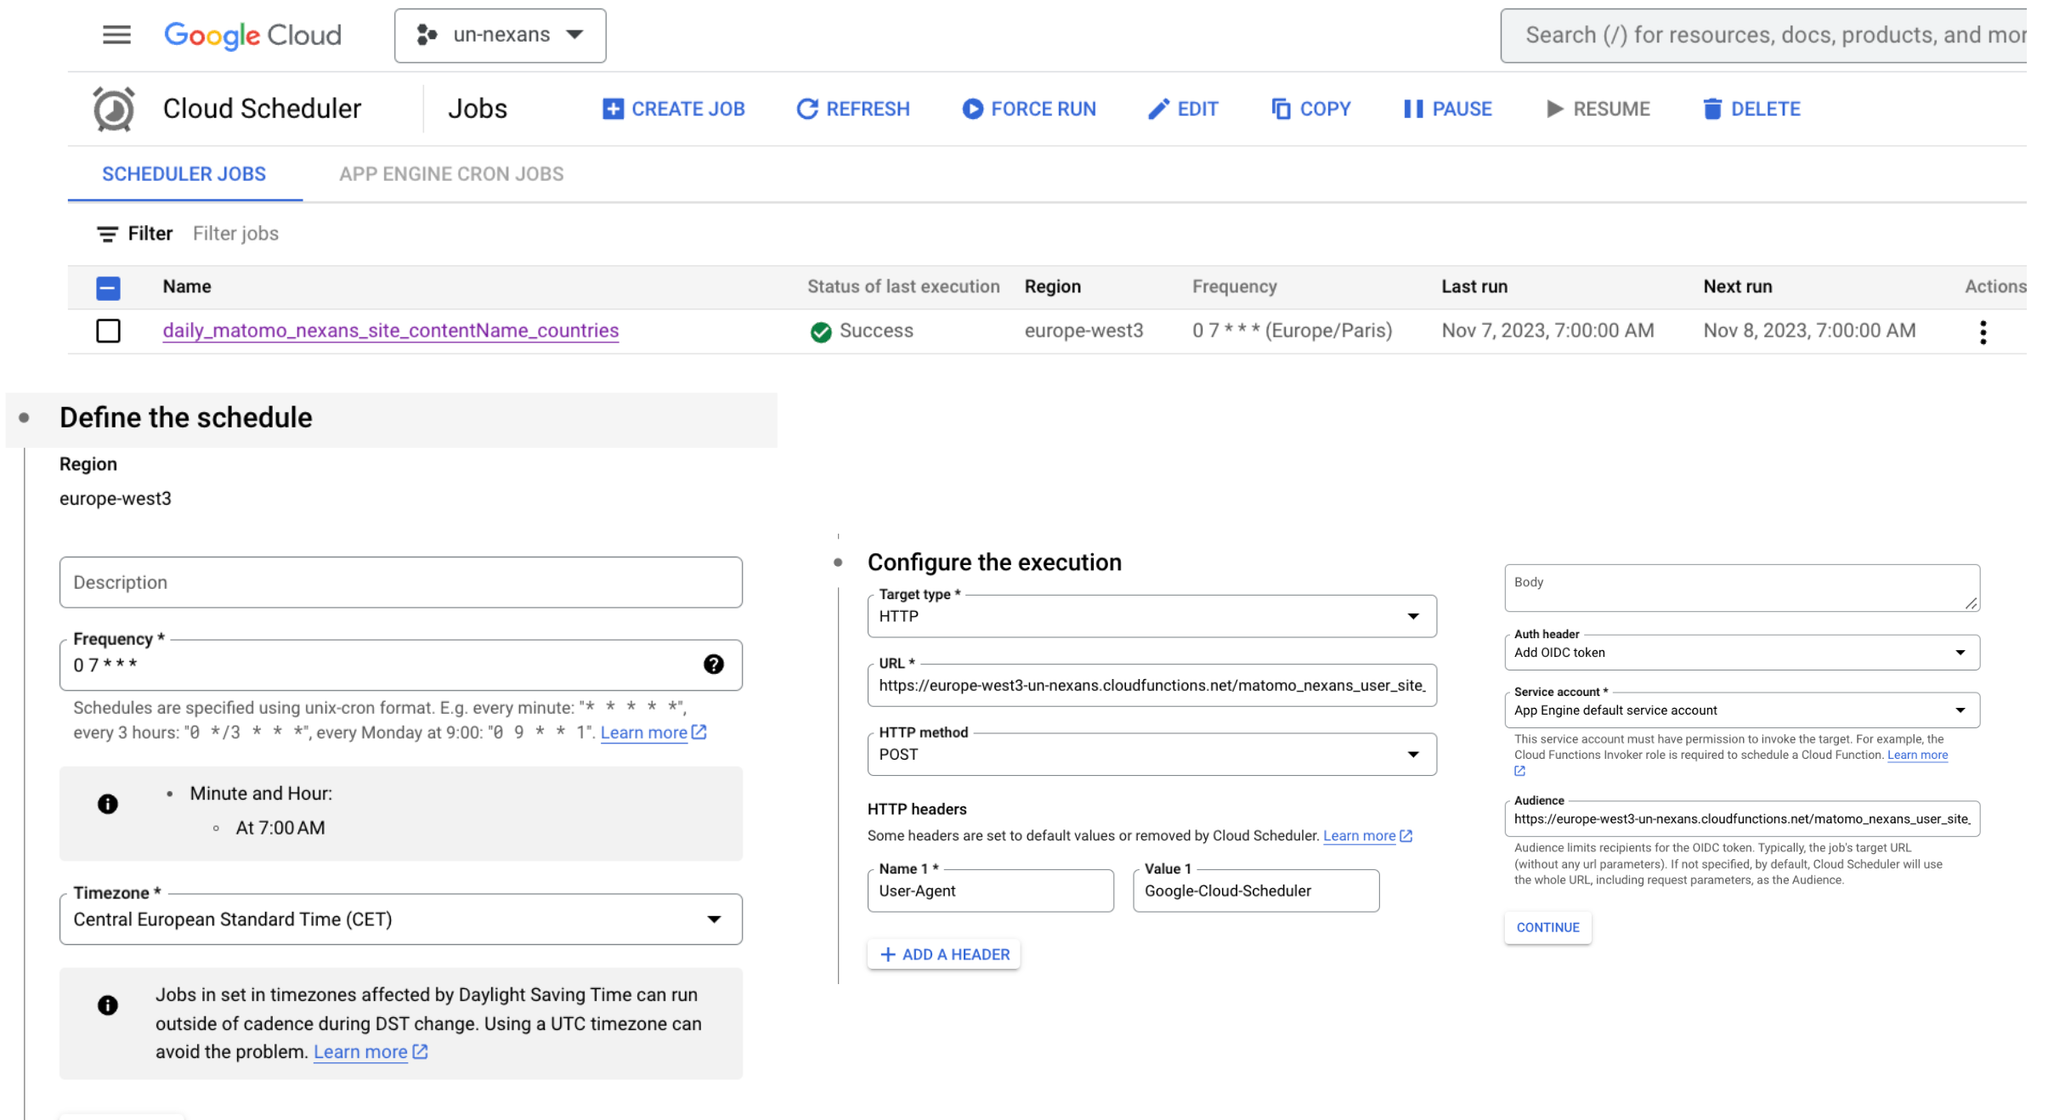The image size is (2048, 1120).
Task: Open the hamburger navigation menu
Action: (117, 35)
